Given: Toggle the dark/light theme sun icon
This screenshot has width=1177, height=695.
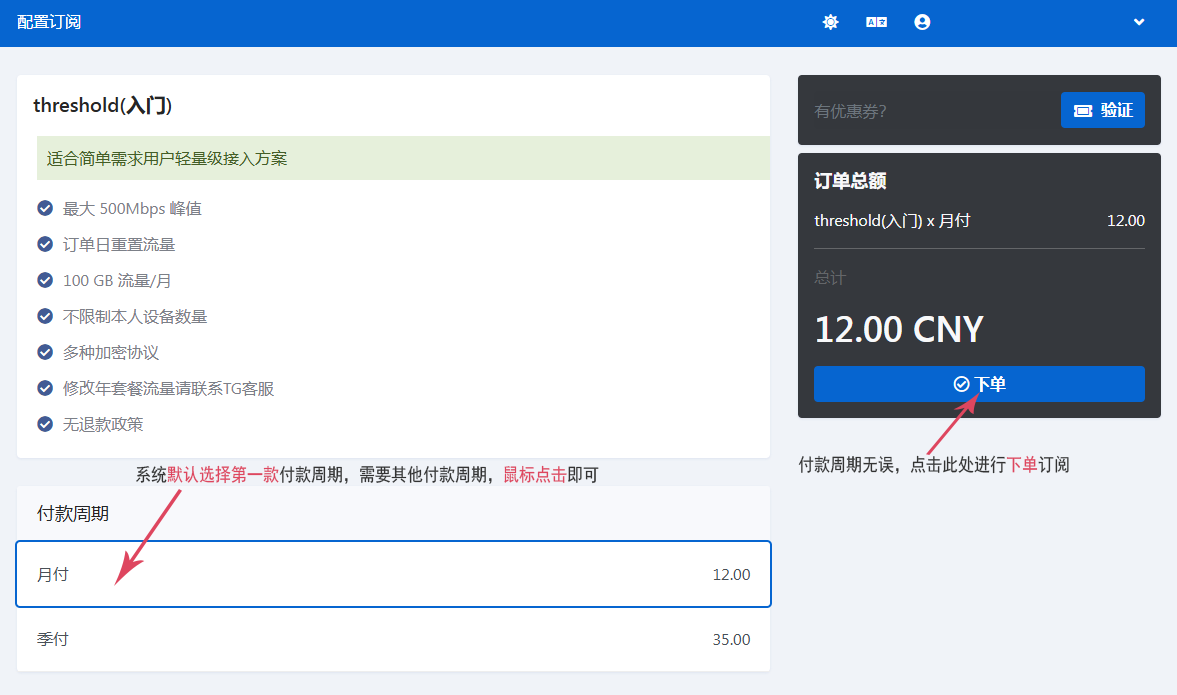Looking at the screenshot, I should pyautogui.click(x=830, y=22).
